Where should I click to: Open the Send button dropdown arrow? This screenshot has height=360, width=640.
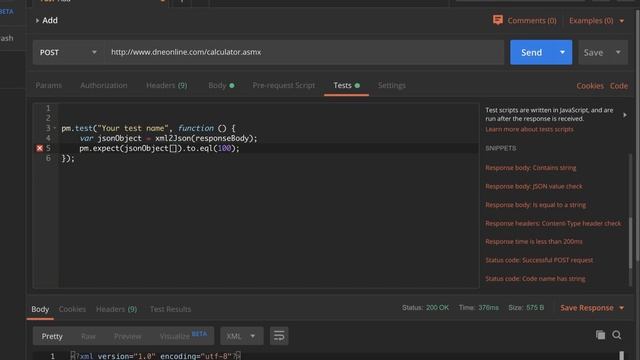tap(562, 52)
